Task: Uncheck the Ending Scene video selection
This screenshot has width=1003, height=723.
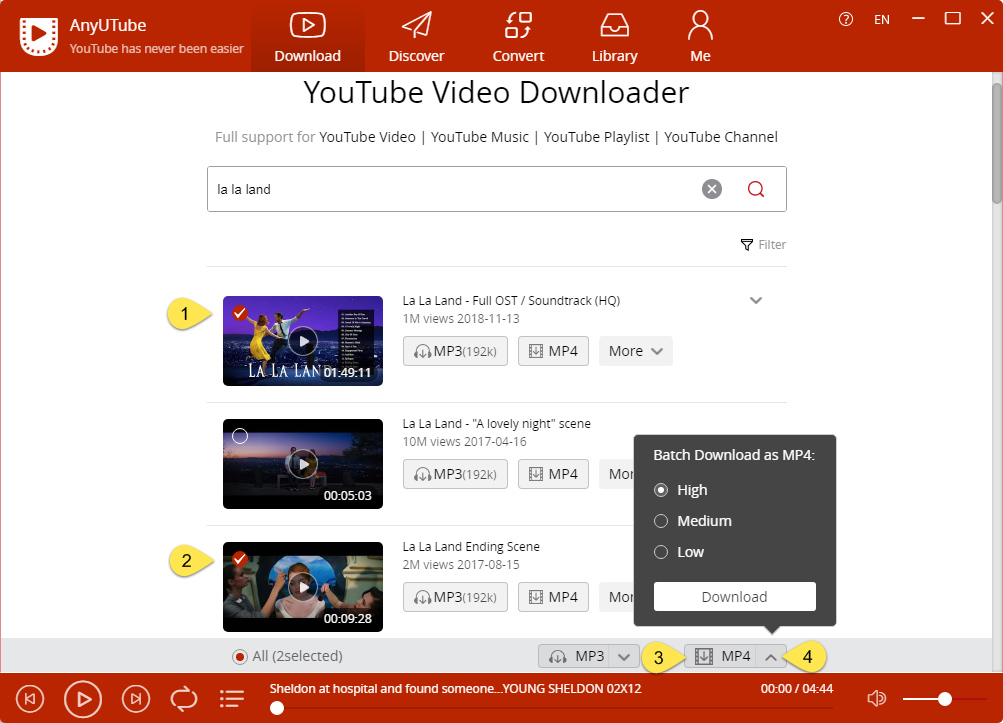Action: click(240, 559)
